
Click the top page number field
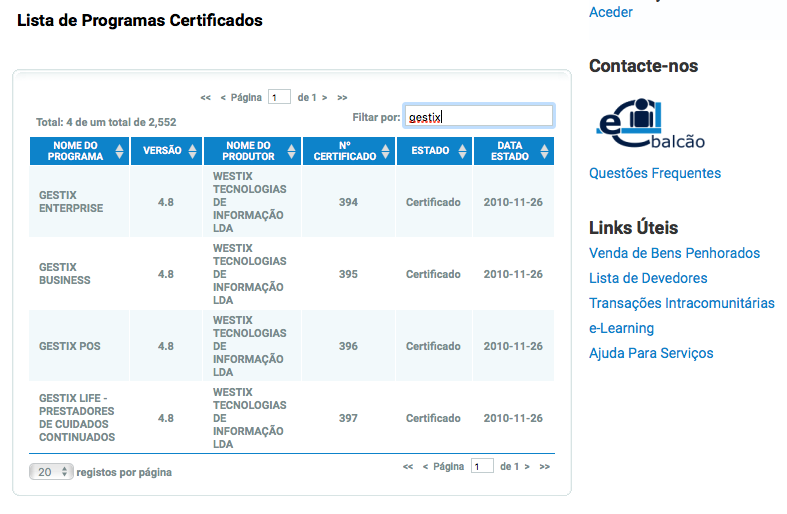pos(279,97)
